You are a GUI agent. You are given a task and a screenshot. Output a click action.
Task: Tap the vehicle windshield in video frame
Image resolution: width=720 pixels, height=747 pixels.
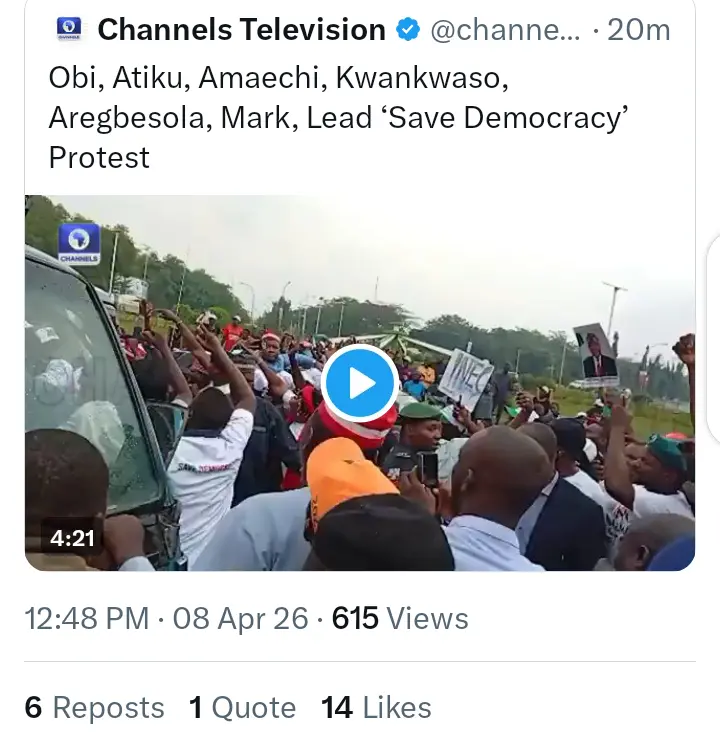pos(70,380)
